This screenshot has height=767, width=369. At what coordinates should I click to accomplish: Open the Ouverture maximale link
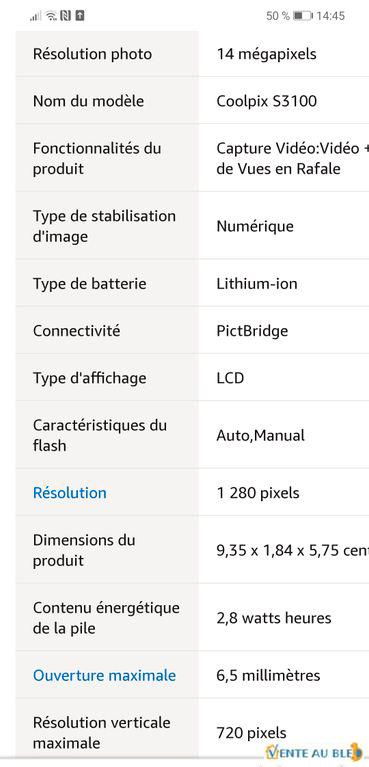104,676
